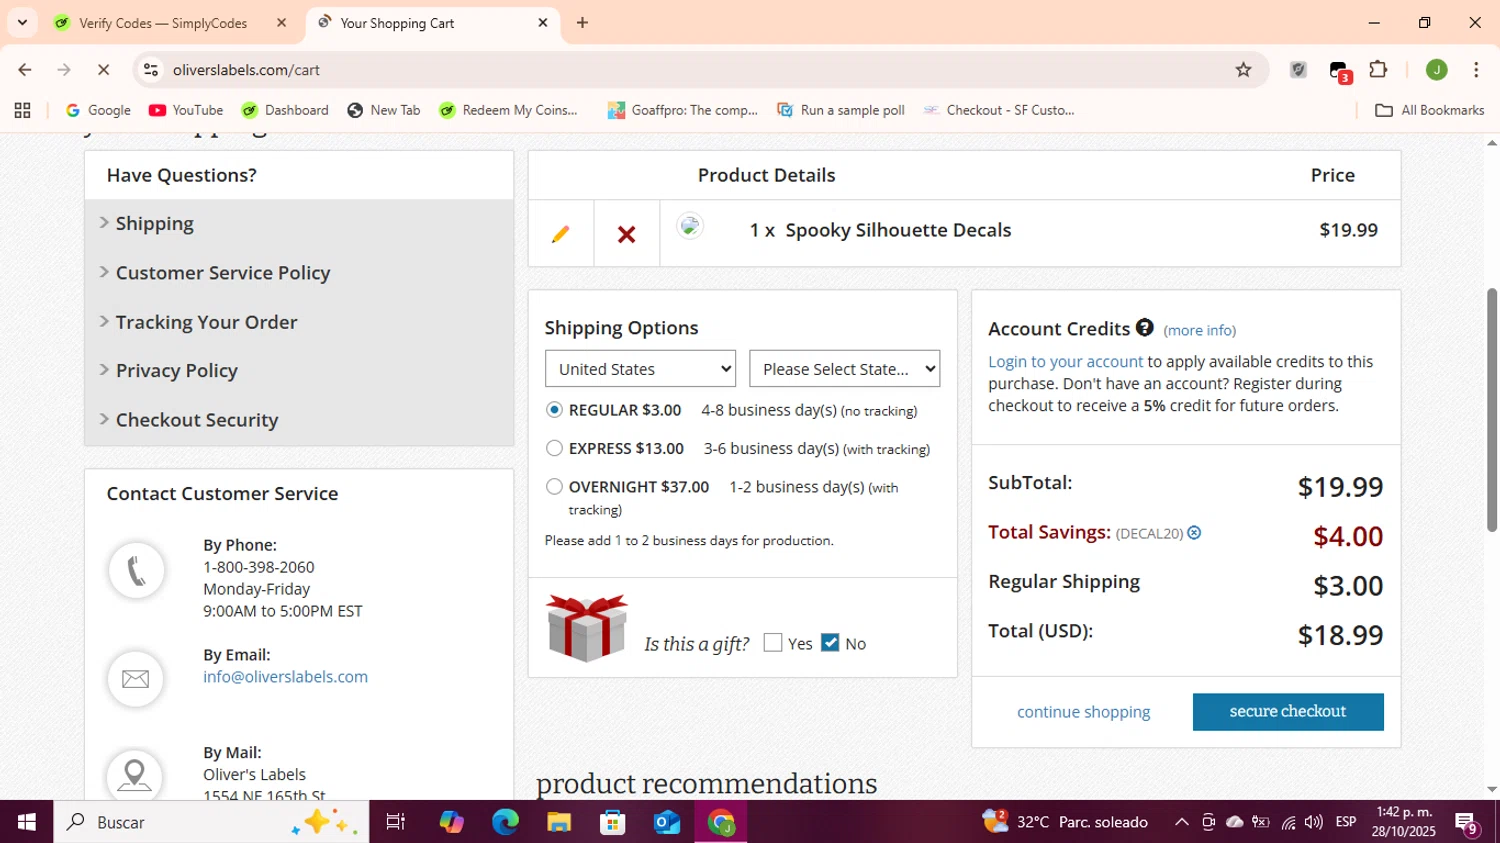Viewport: 1500px width, 843px height.
Task: Open the Spooky Silhouette Decals product thumbnail
Action: [690, 226]
